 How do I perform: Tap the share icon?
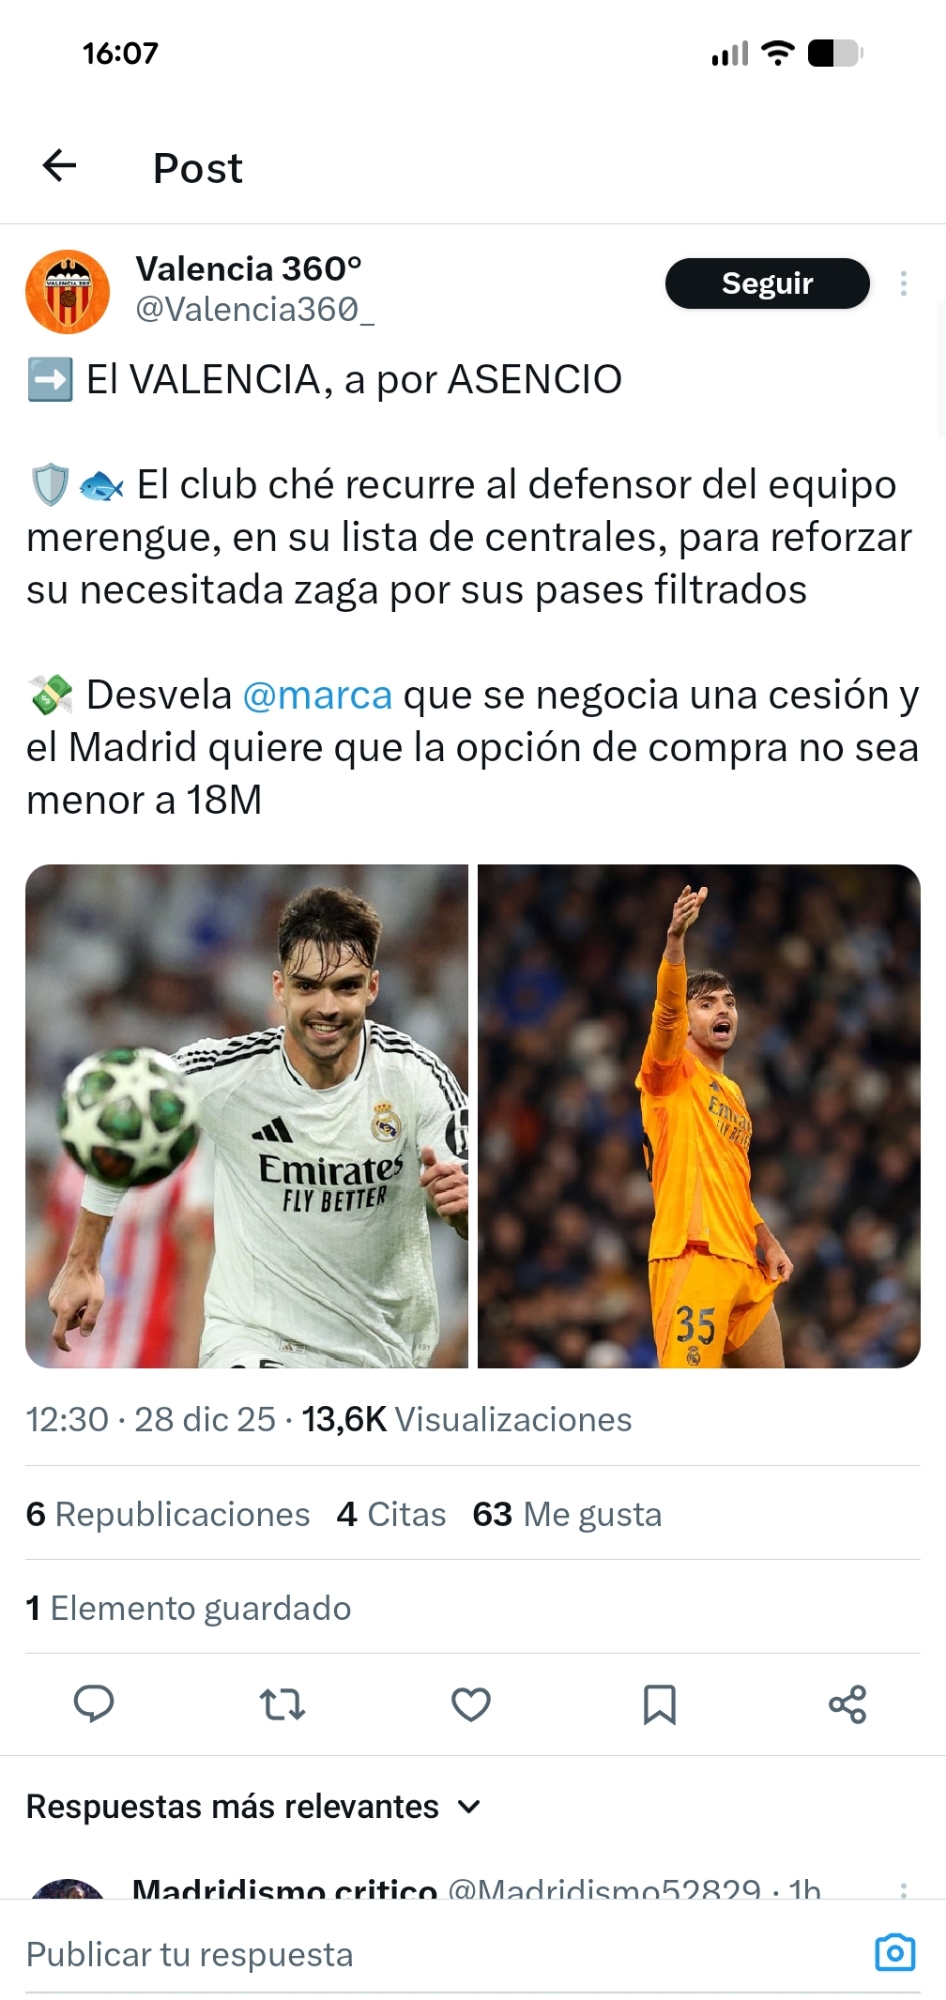[x=847, y=1704]
